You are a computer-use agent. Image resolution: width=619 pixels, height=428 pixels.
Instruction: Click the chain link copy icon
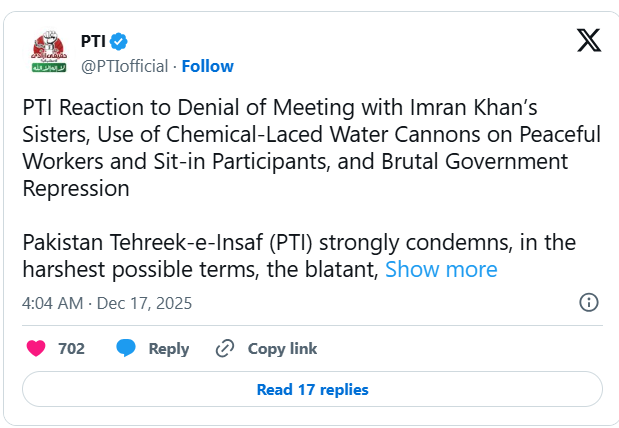(225, 349)
